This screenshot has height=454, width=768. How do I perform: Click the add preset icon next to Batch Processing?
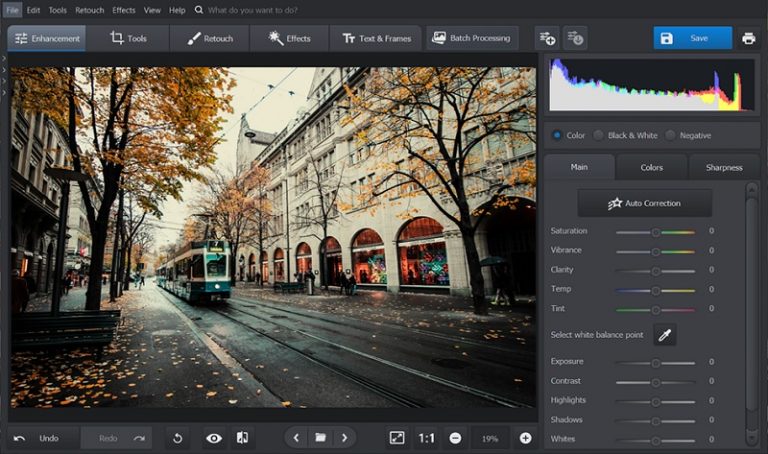coord(547,38)
